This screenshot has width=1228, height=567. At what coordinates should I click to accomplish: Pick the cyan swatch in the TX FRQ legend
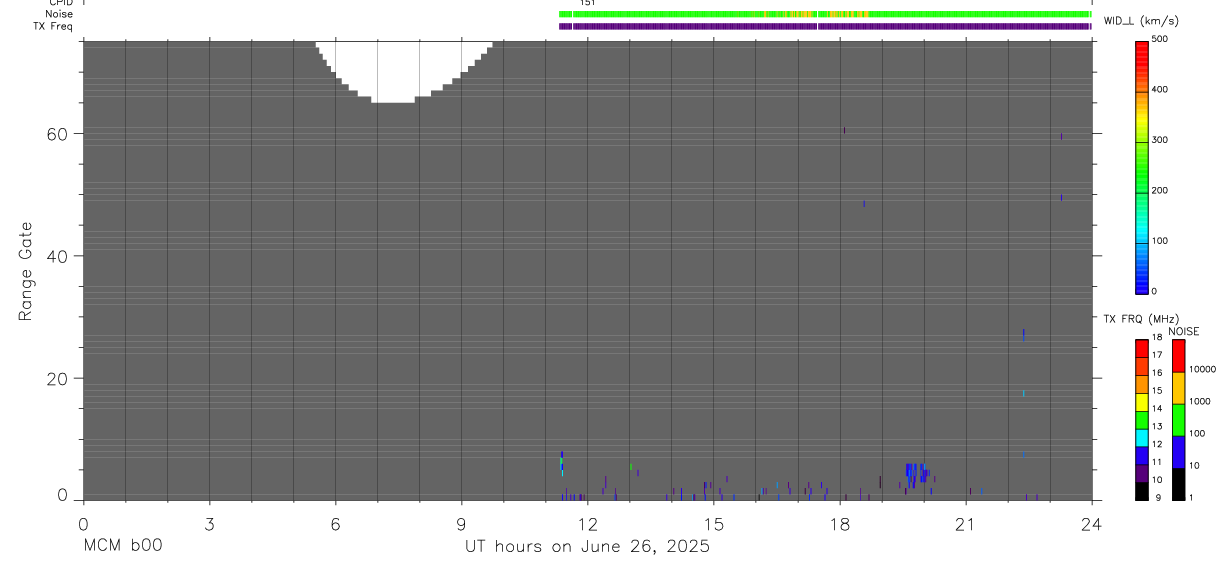[x=1143, y=437]
